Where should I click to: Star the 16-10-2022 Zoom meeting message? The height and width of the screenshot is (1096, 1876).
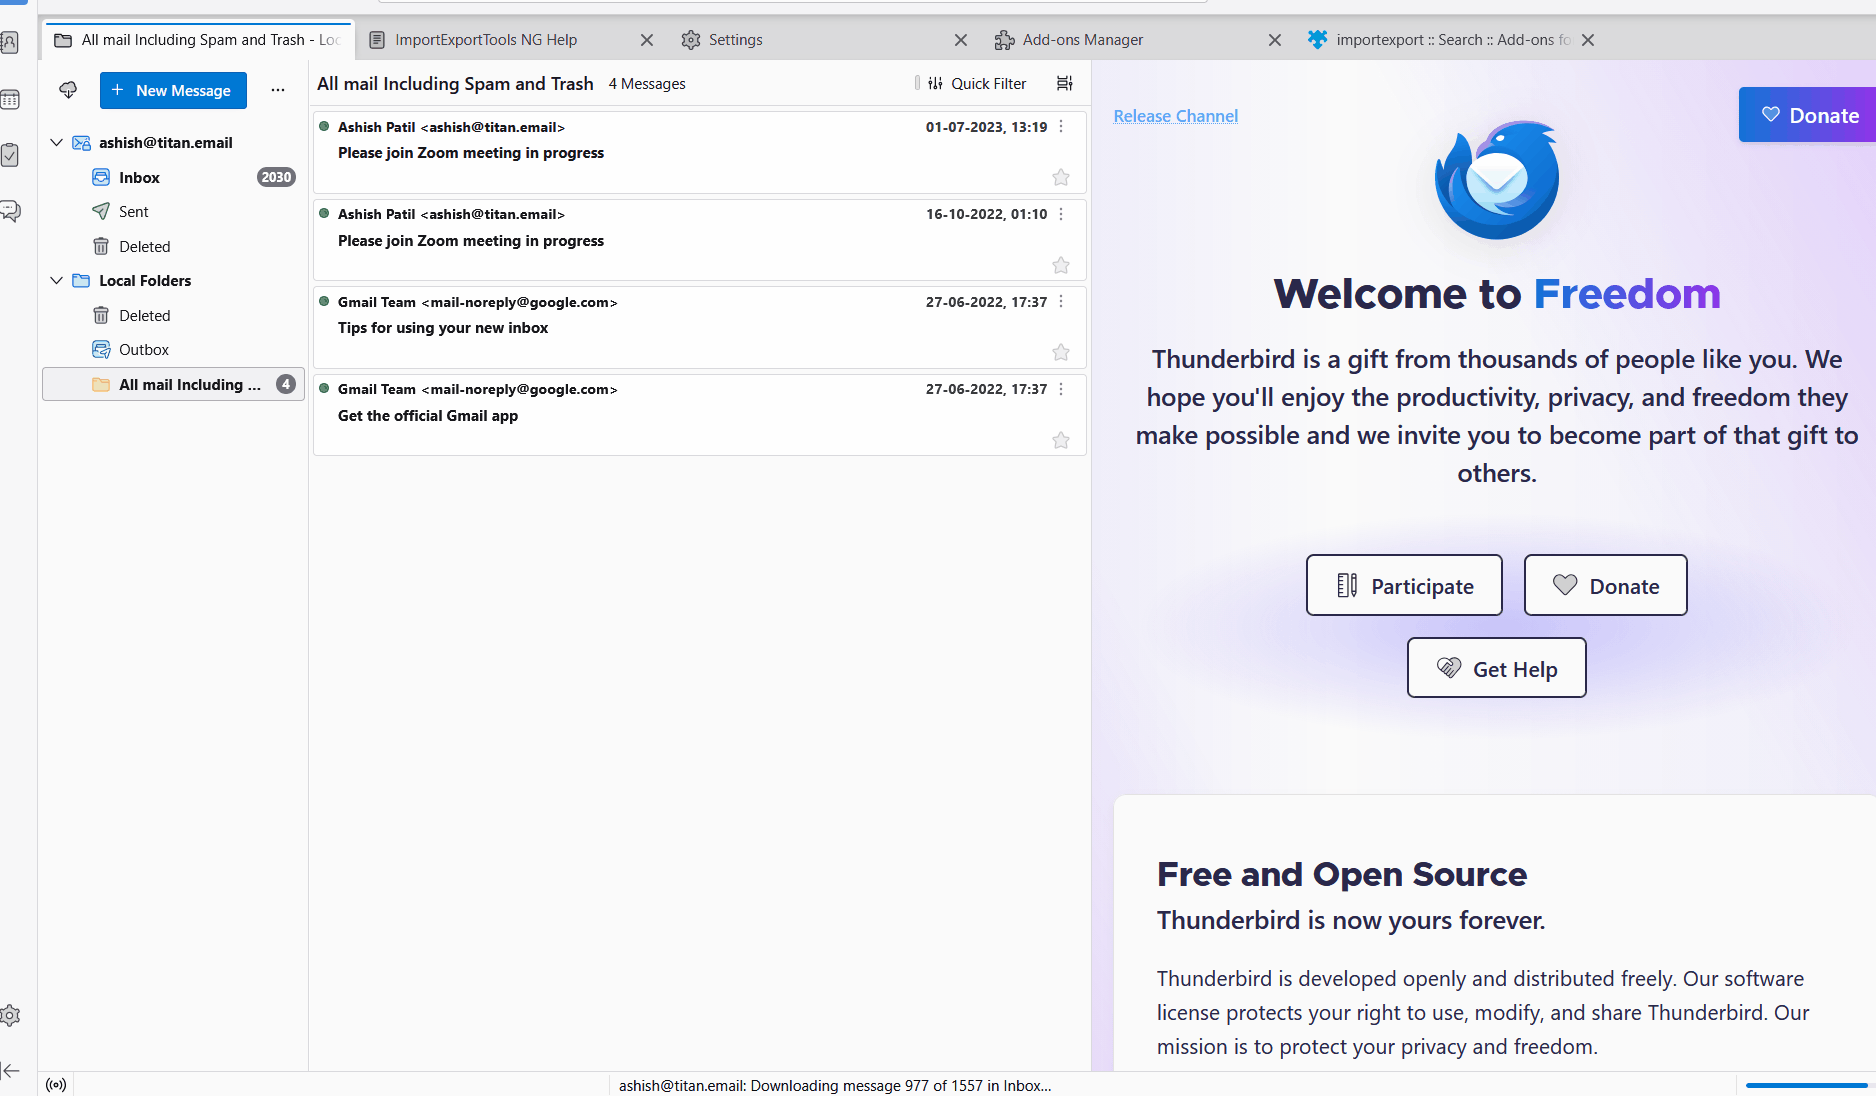[1061, 265]
